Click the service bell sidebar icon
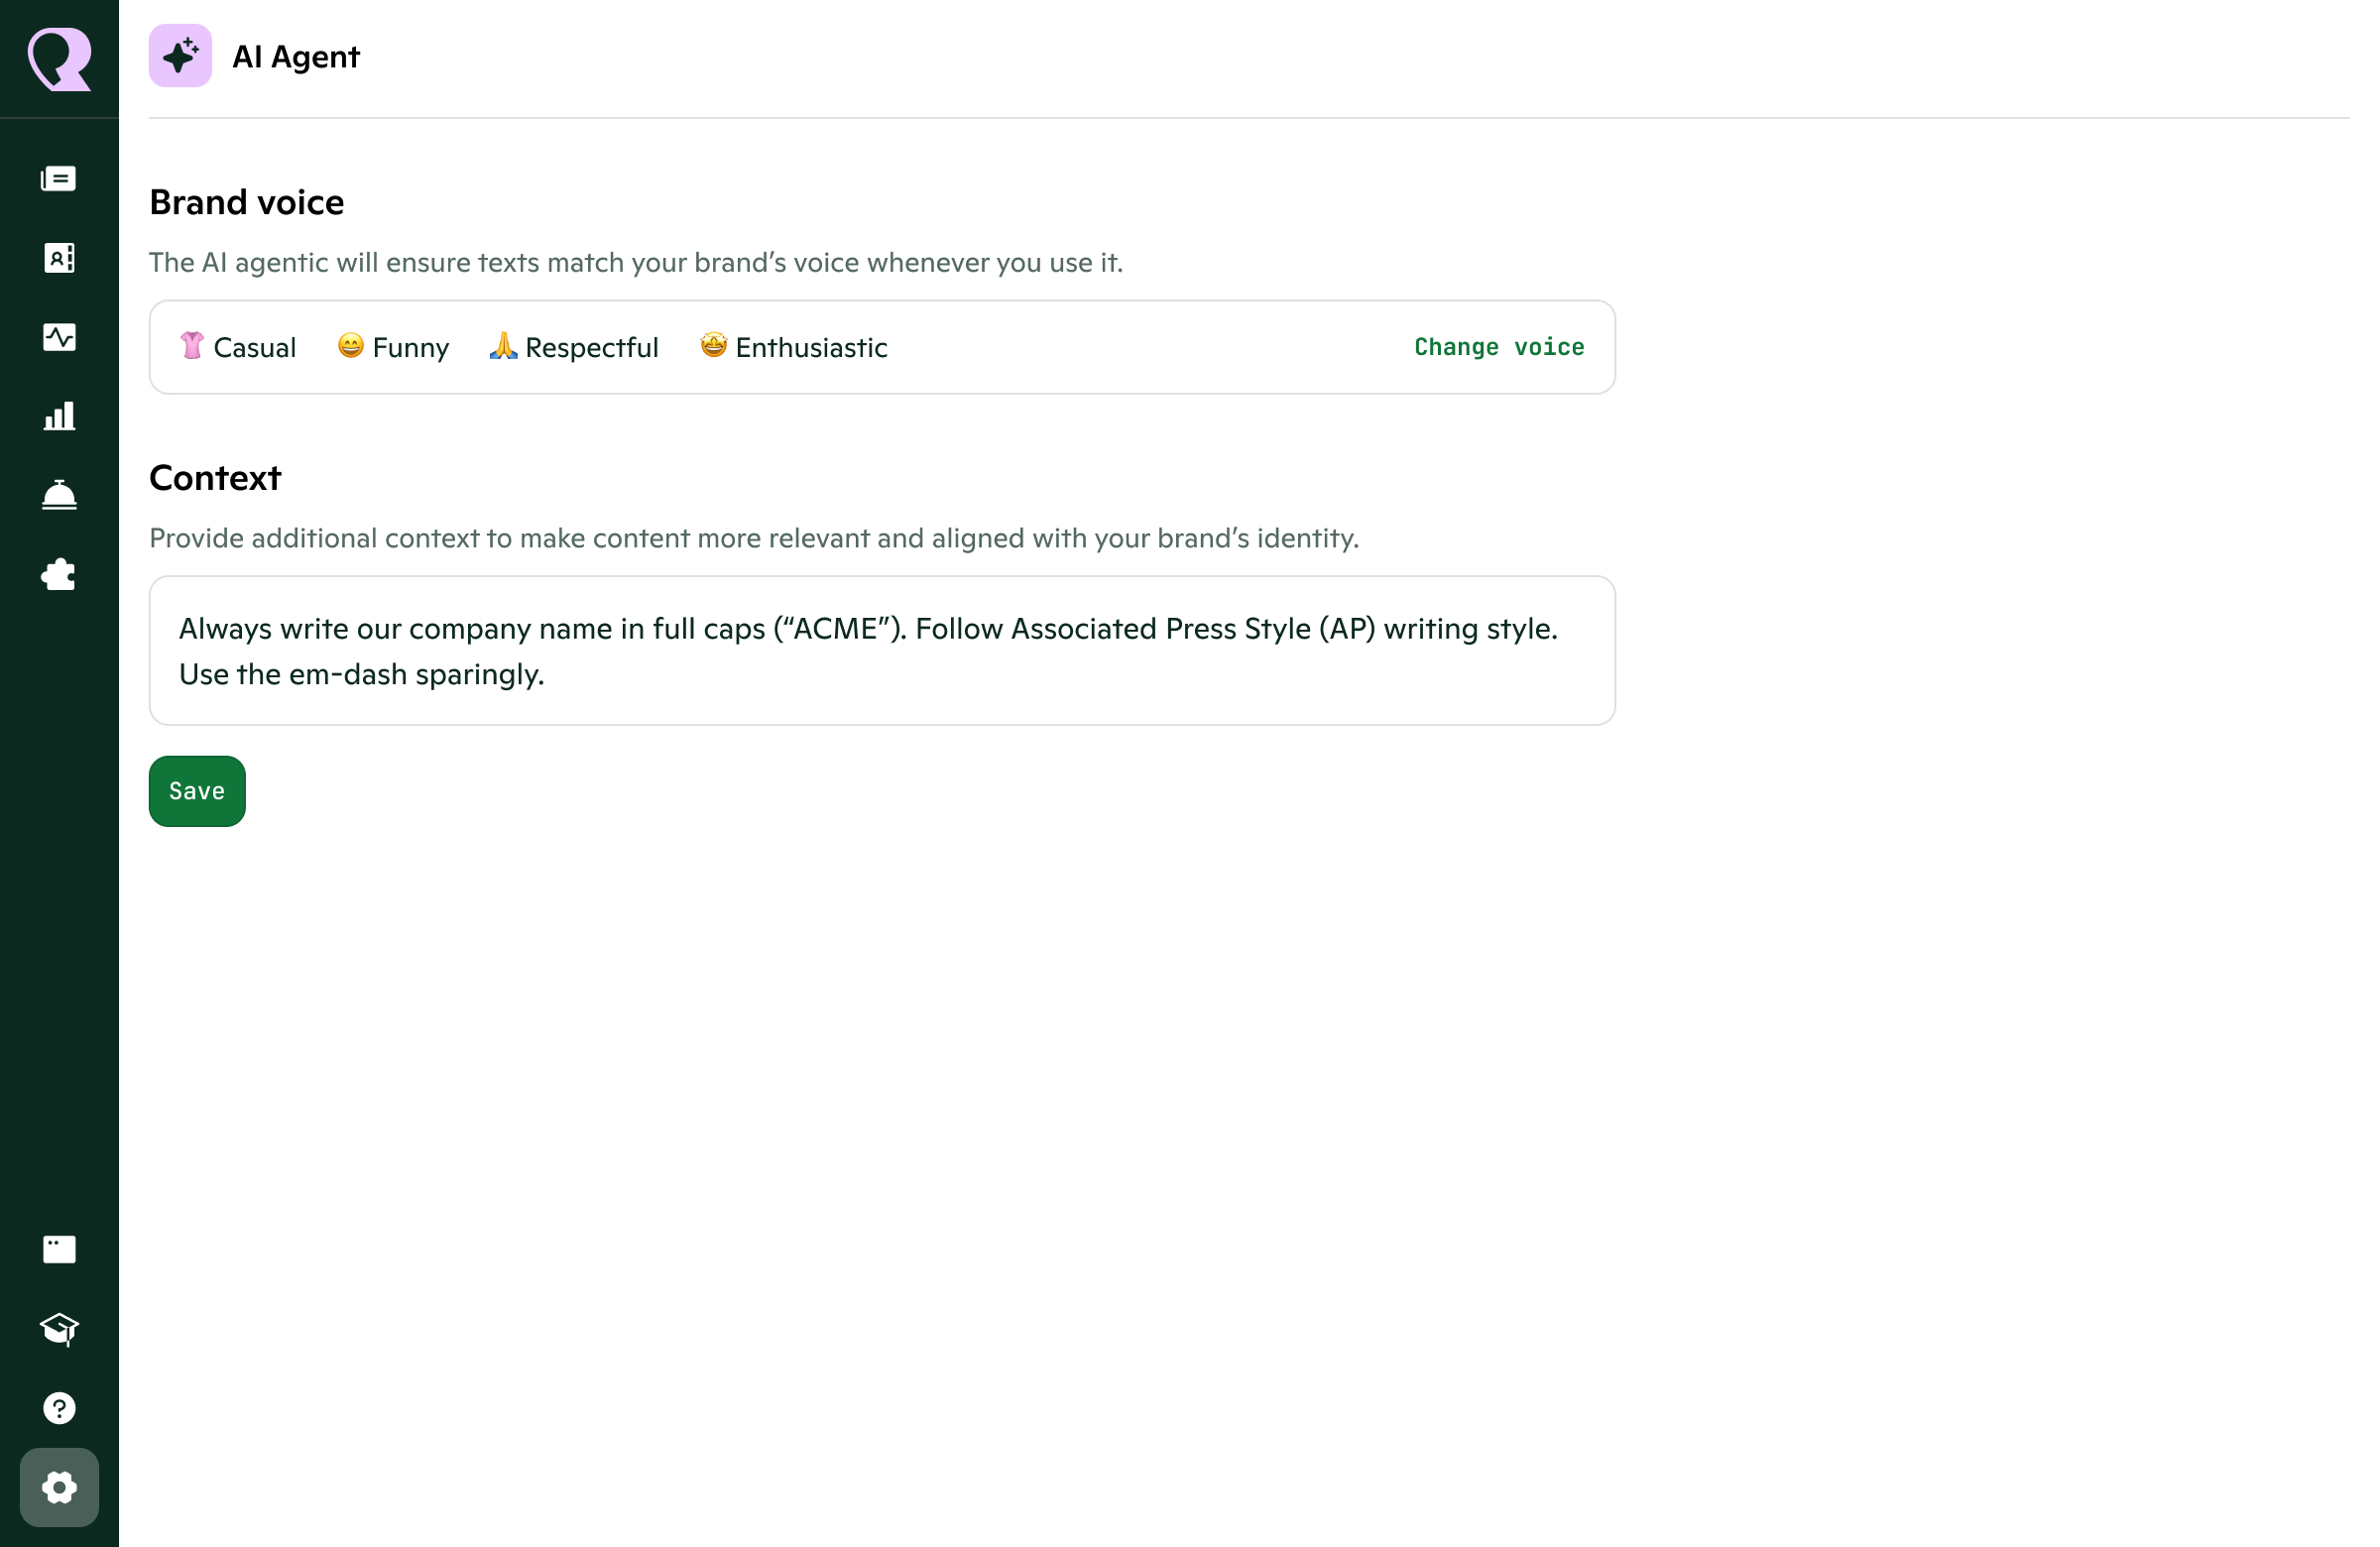 [x=59, y=495]
